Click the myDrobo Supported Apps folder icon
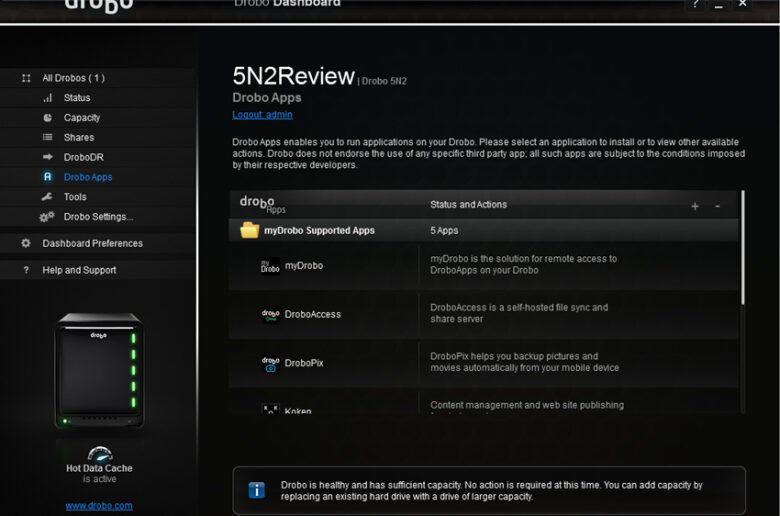The height and width of the screenshot is (516, 780). pyautogui.click(x=250, y=230)
